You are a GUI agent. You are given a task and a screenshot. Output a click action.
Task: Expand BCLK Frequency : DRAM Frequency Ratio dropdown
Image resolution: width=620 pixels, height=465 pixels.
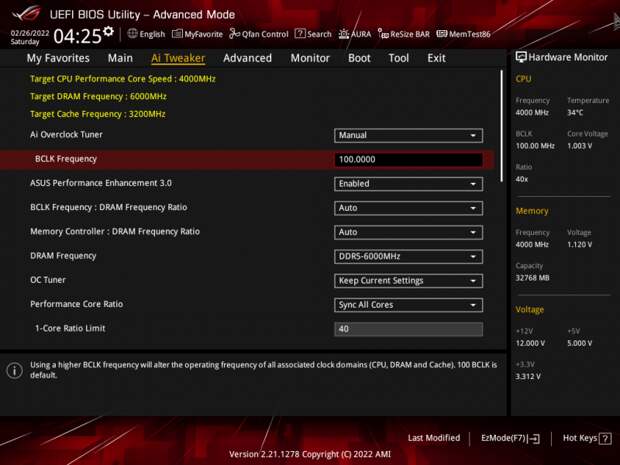[408, 208]
